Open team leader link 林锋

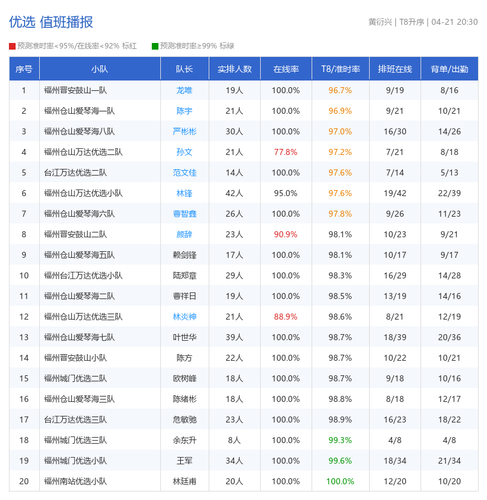(184, 193)
